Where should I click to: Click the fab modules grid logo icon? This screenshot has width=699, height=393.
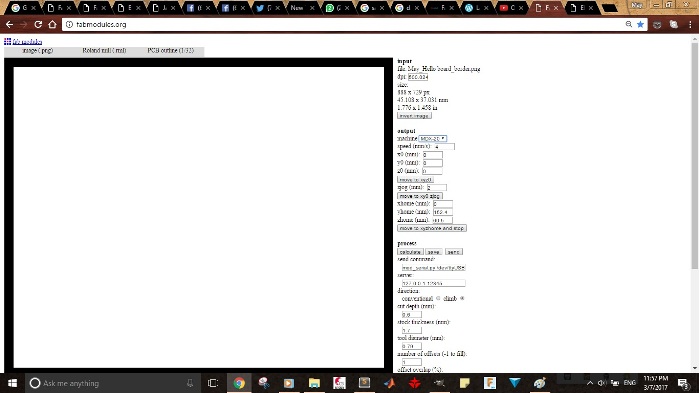pyautogui.click(x=8, y=41)
